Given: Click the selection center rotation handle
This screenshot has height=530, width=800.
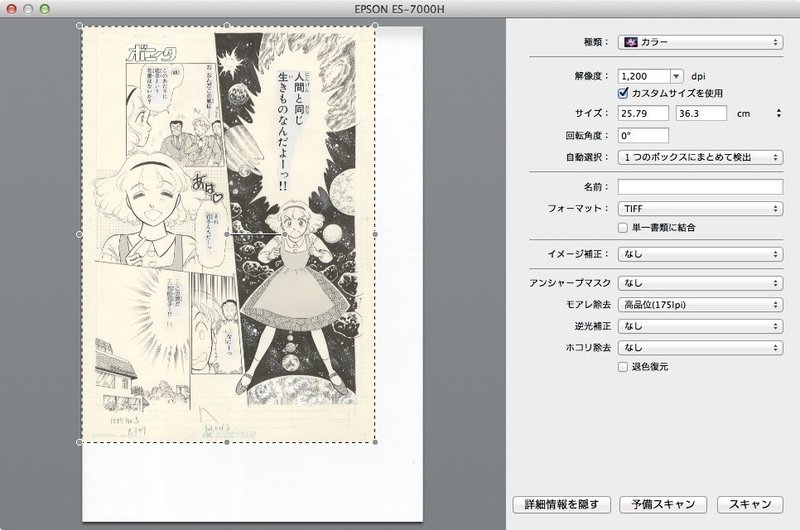Looking at the screenshot, I should (227, 234).
